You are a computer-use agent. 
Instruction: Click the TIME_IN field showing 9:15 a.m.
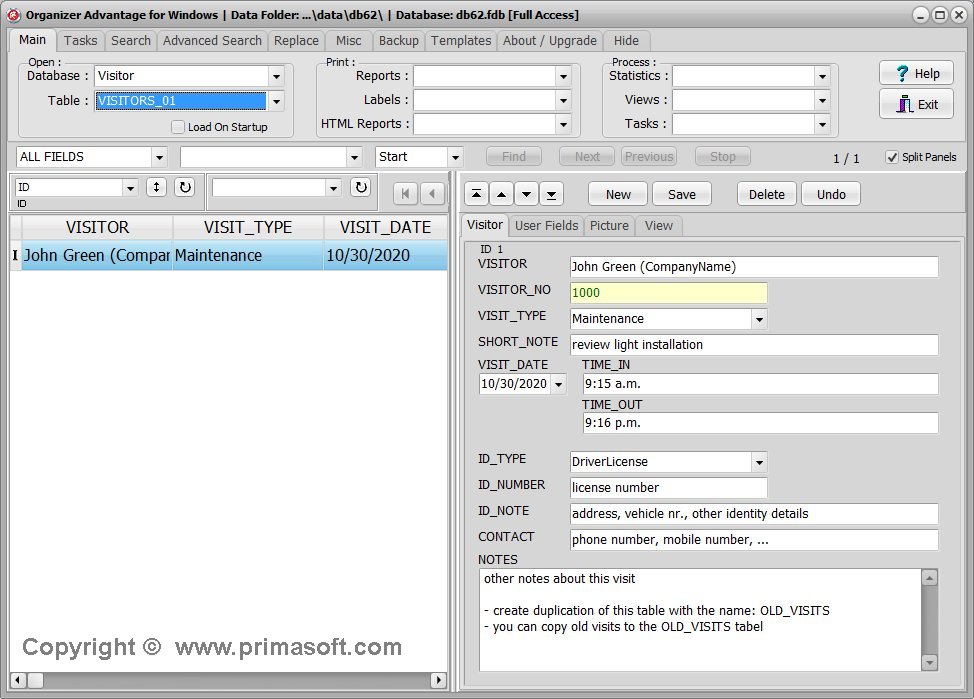tap(760, 384)
